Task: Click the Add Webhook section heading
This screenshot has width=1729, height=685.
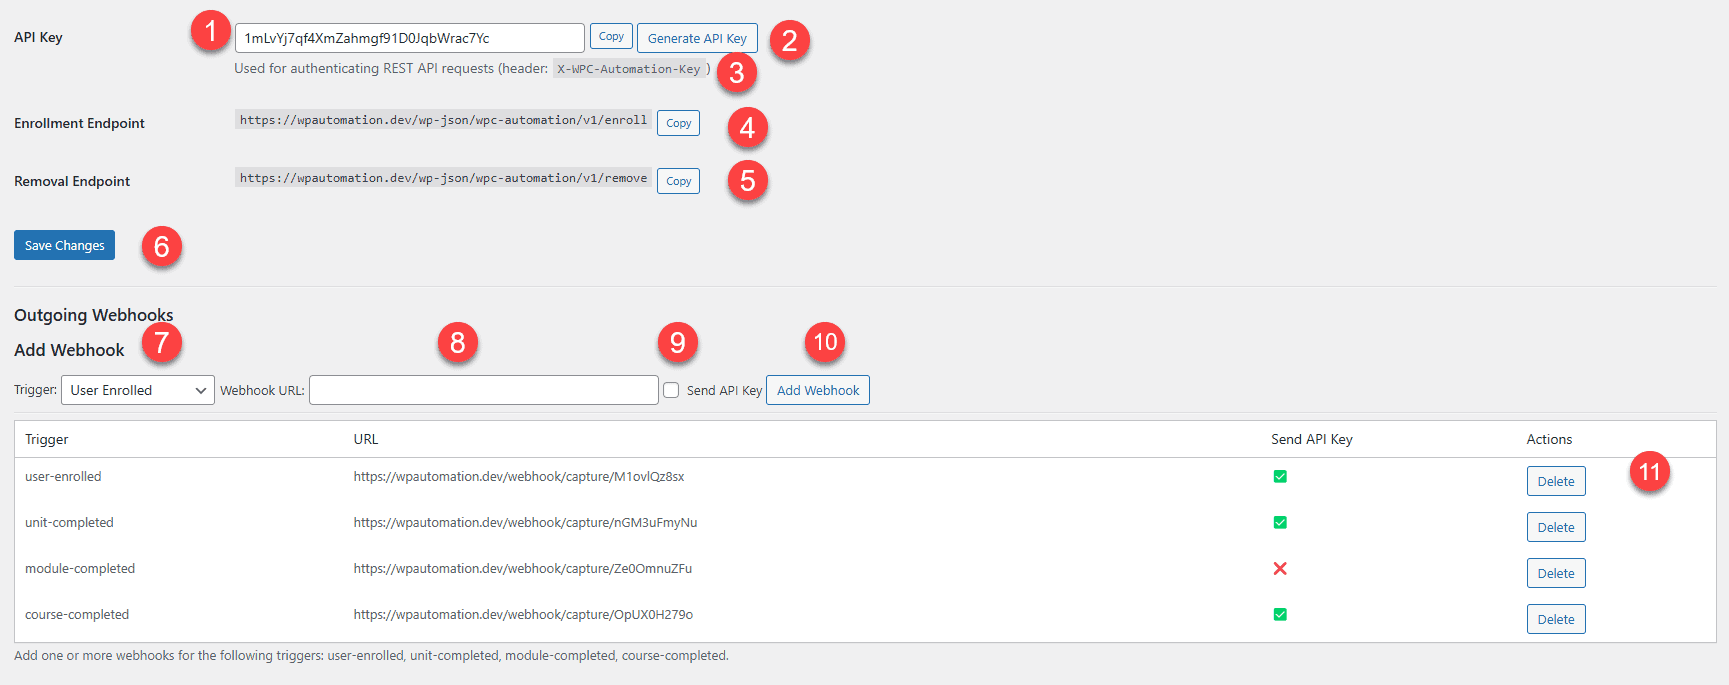Action: point(69,350)
